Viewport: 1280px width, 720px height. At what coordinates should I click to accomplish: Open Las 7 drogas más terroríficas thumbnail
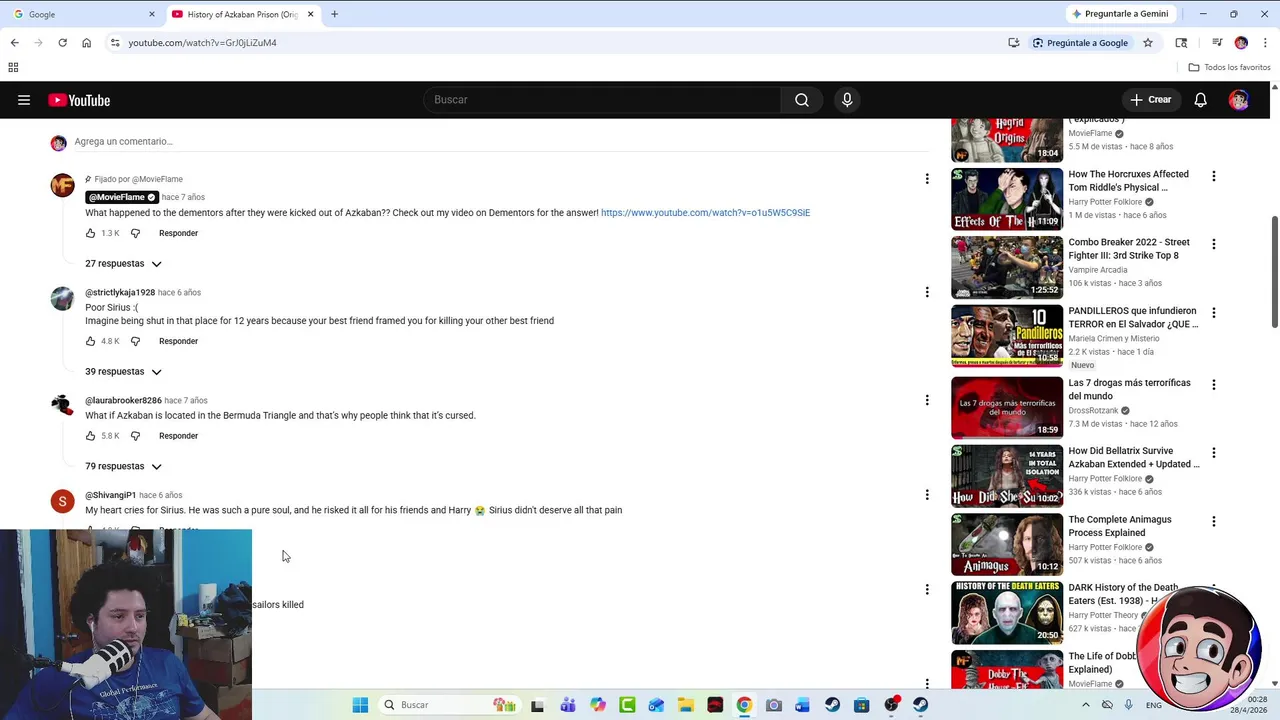[1007, 408]
